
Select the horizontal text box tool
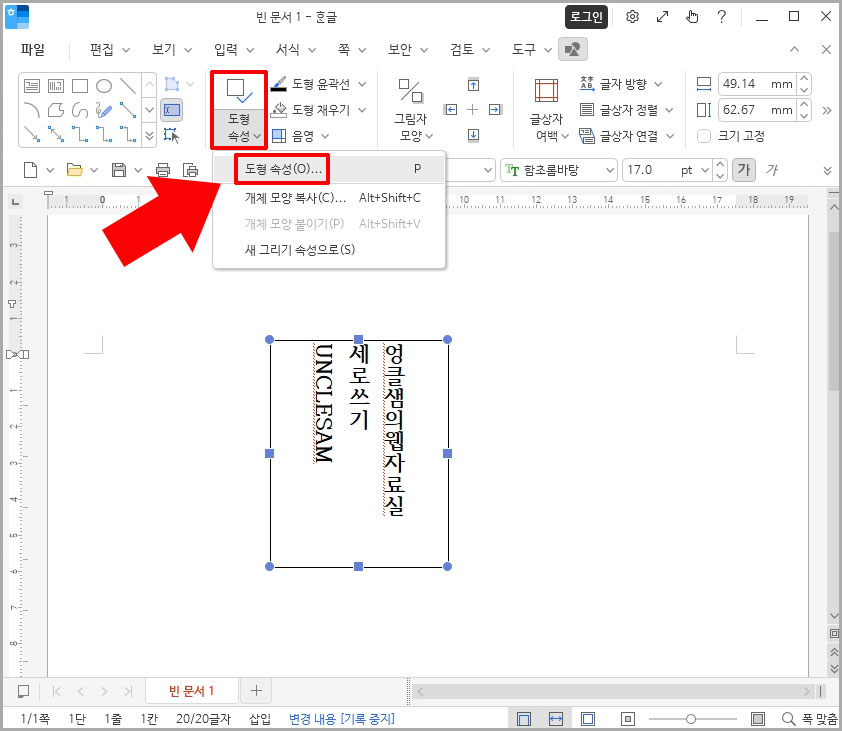click(32, 85)
